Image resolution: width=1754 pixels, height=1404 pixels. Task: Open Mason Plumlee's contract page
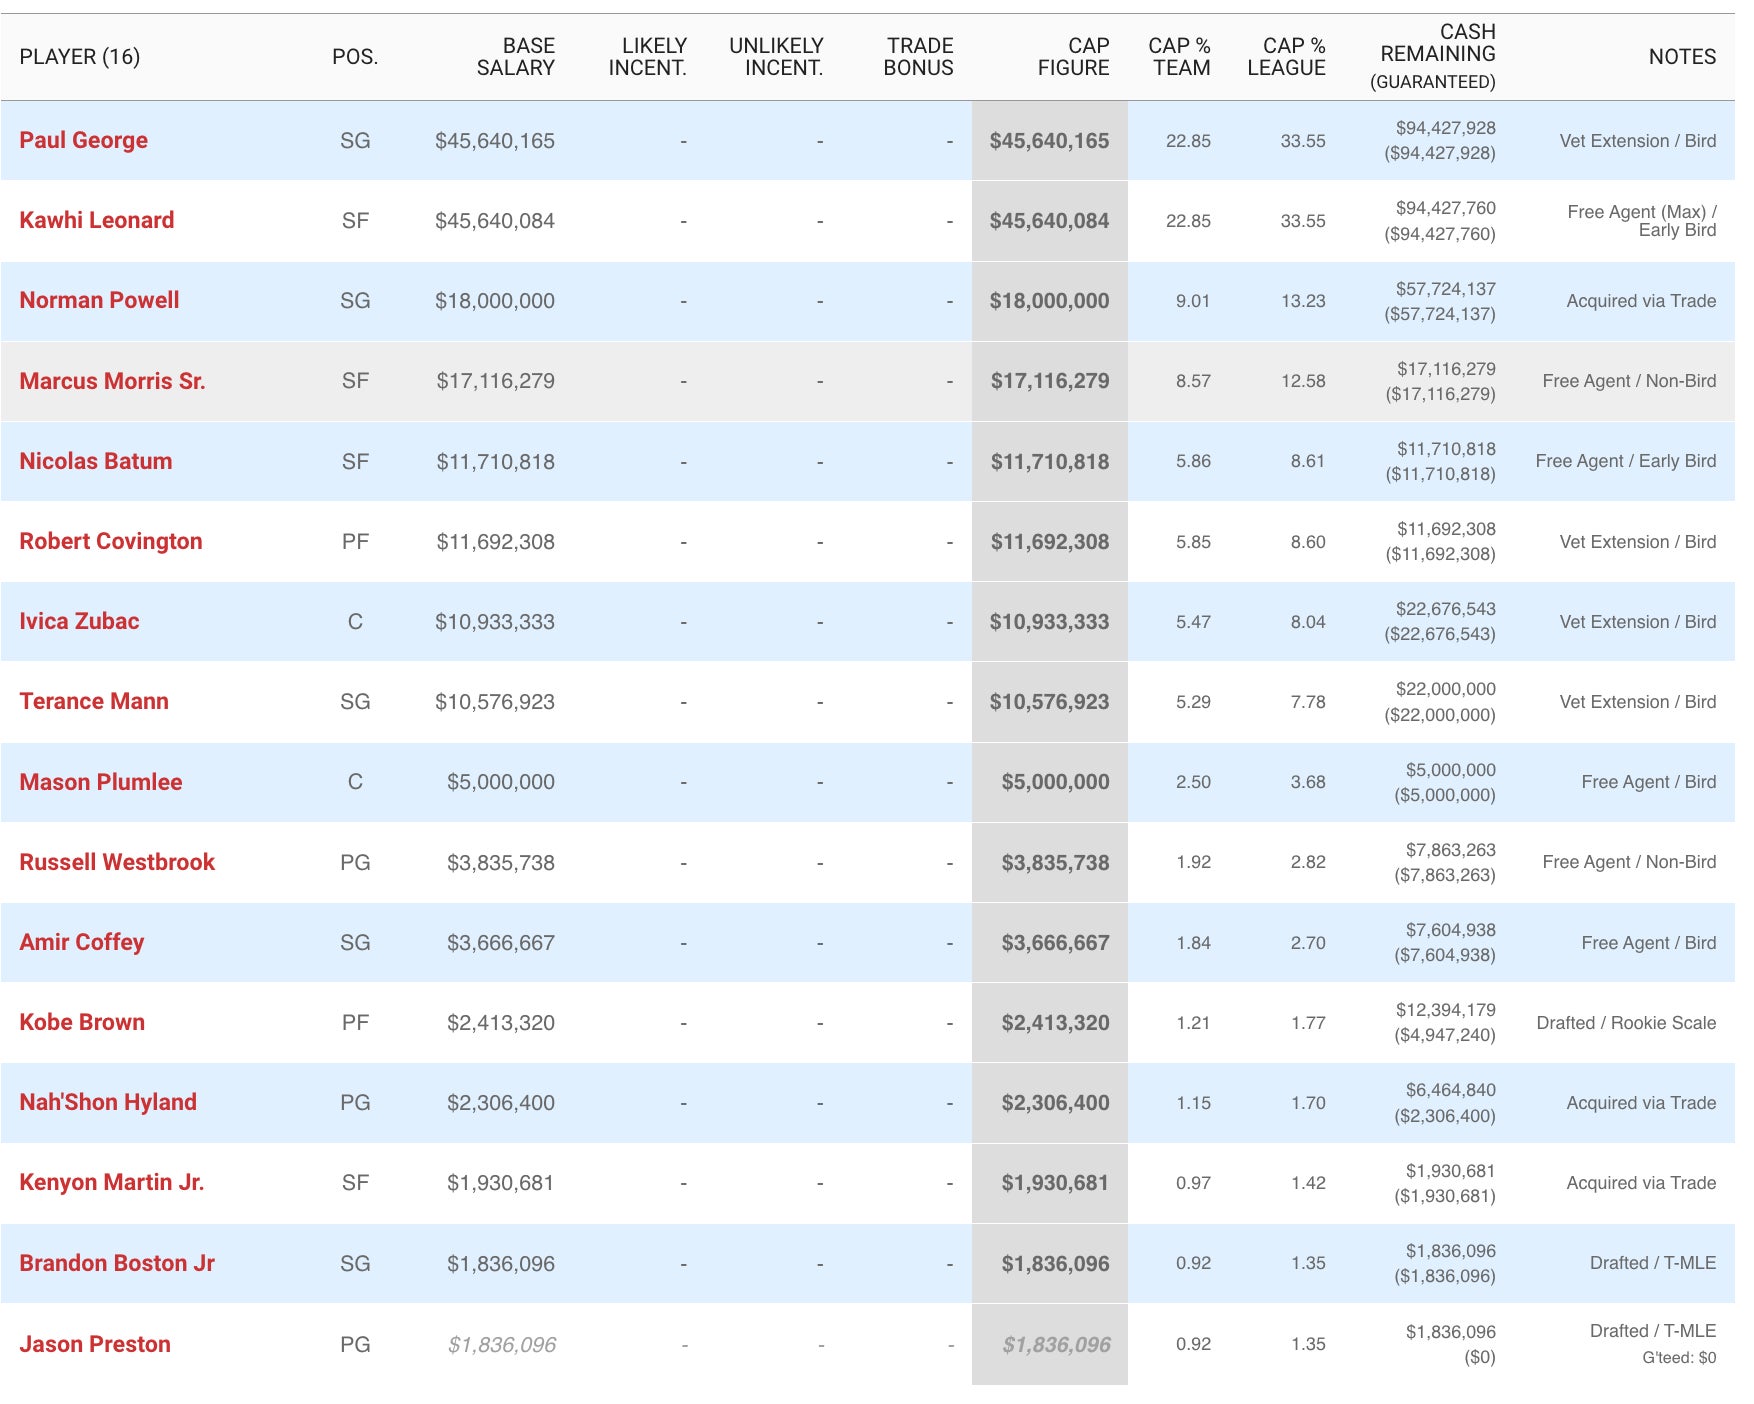point(100,782)
